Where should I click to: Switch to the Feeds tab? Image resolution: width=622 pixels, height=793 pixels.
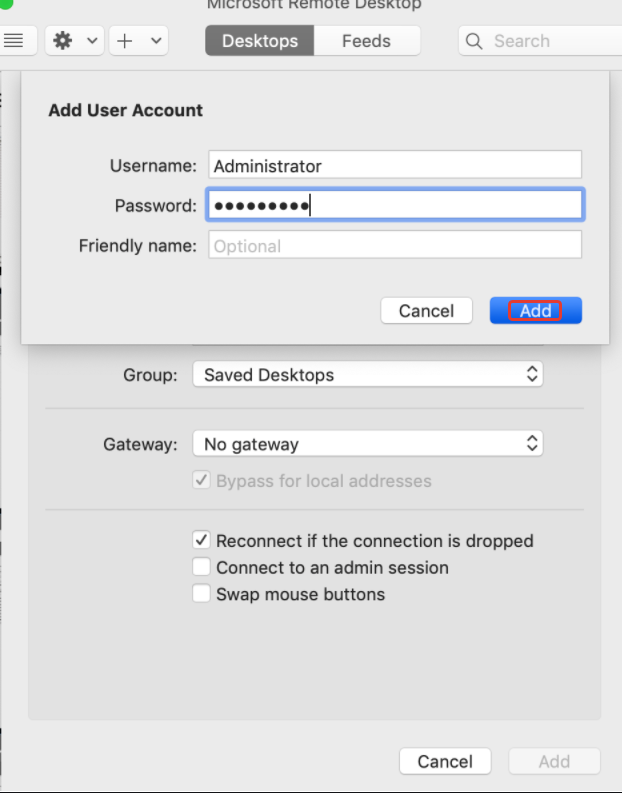366,41
